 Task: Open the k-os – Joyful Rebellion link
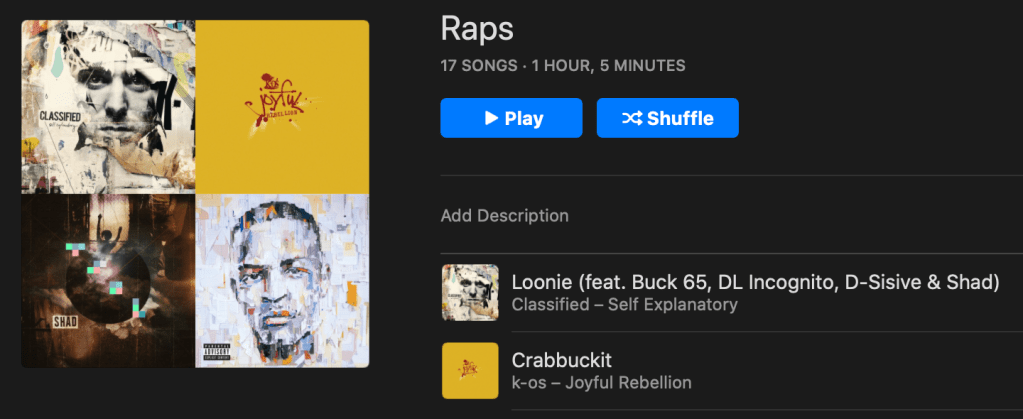pyautogui.click(x=601, y=383)
